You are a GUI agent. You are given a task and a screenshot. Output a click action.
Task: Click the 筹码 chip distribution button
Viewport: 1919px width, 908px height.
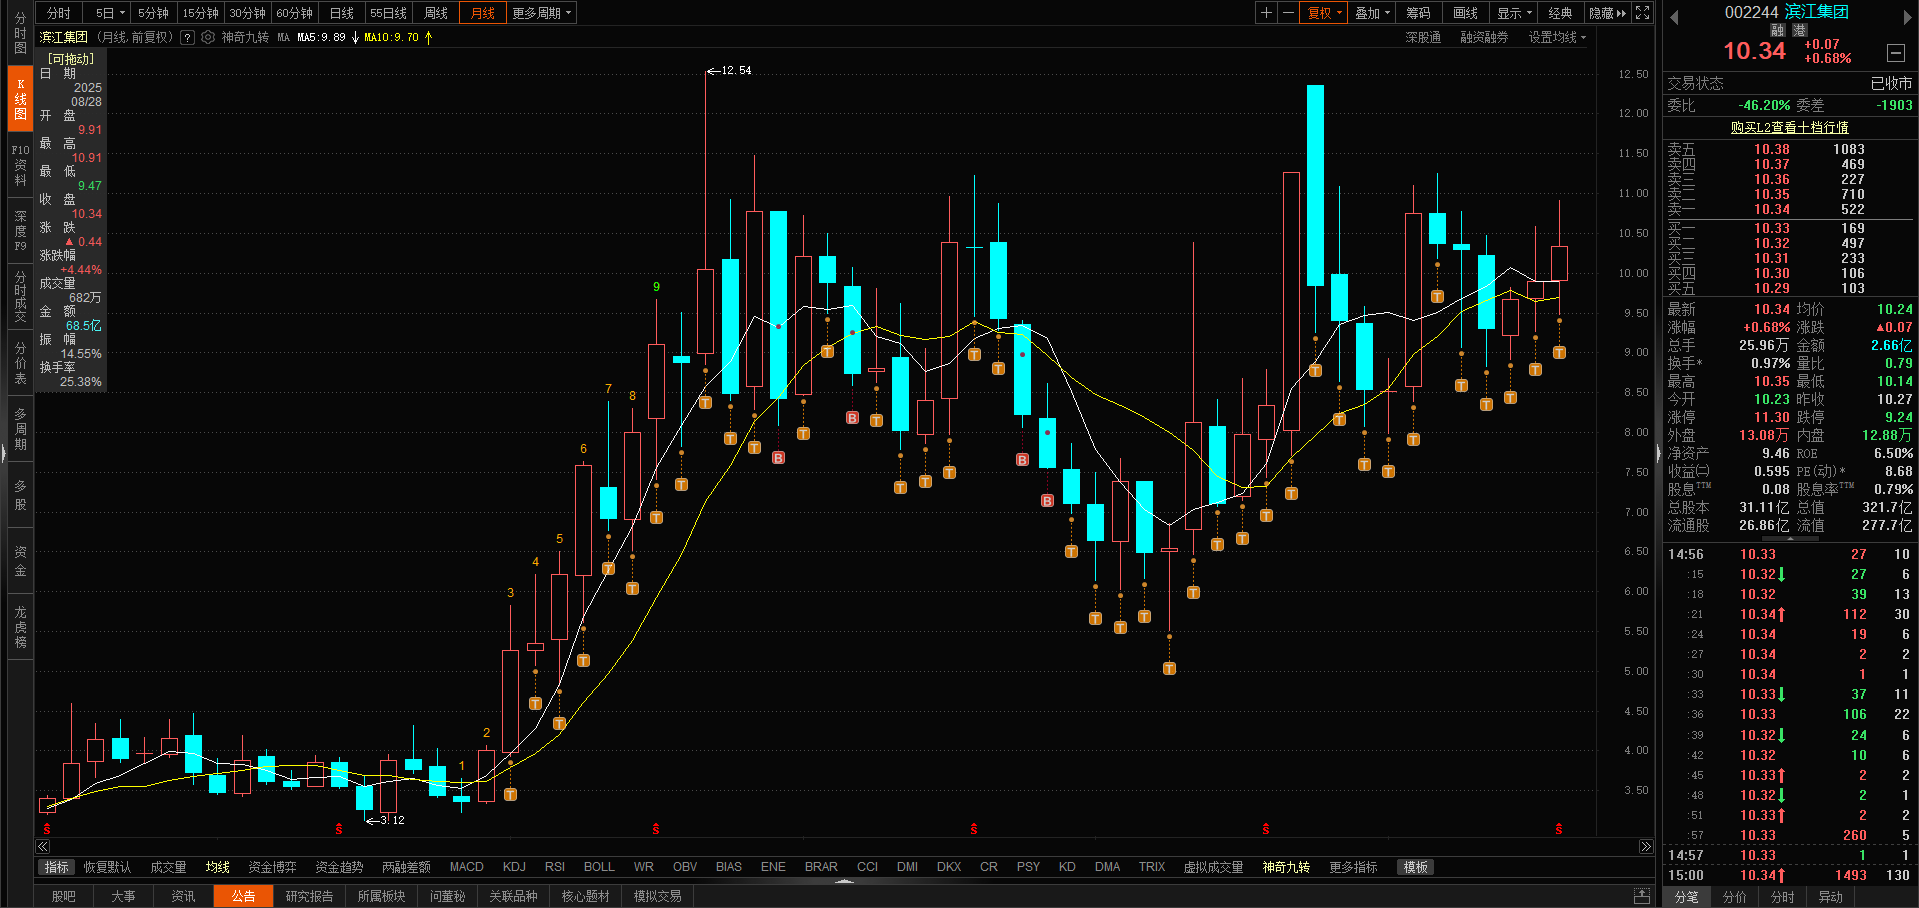click(x=1418, y=13)
